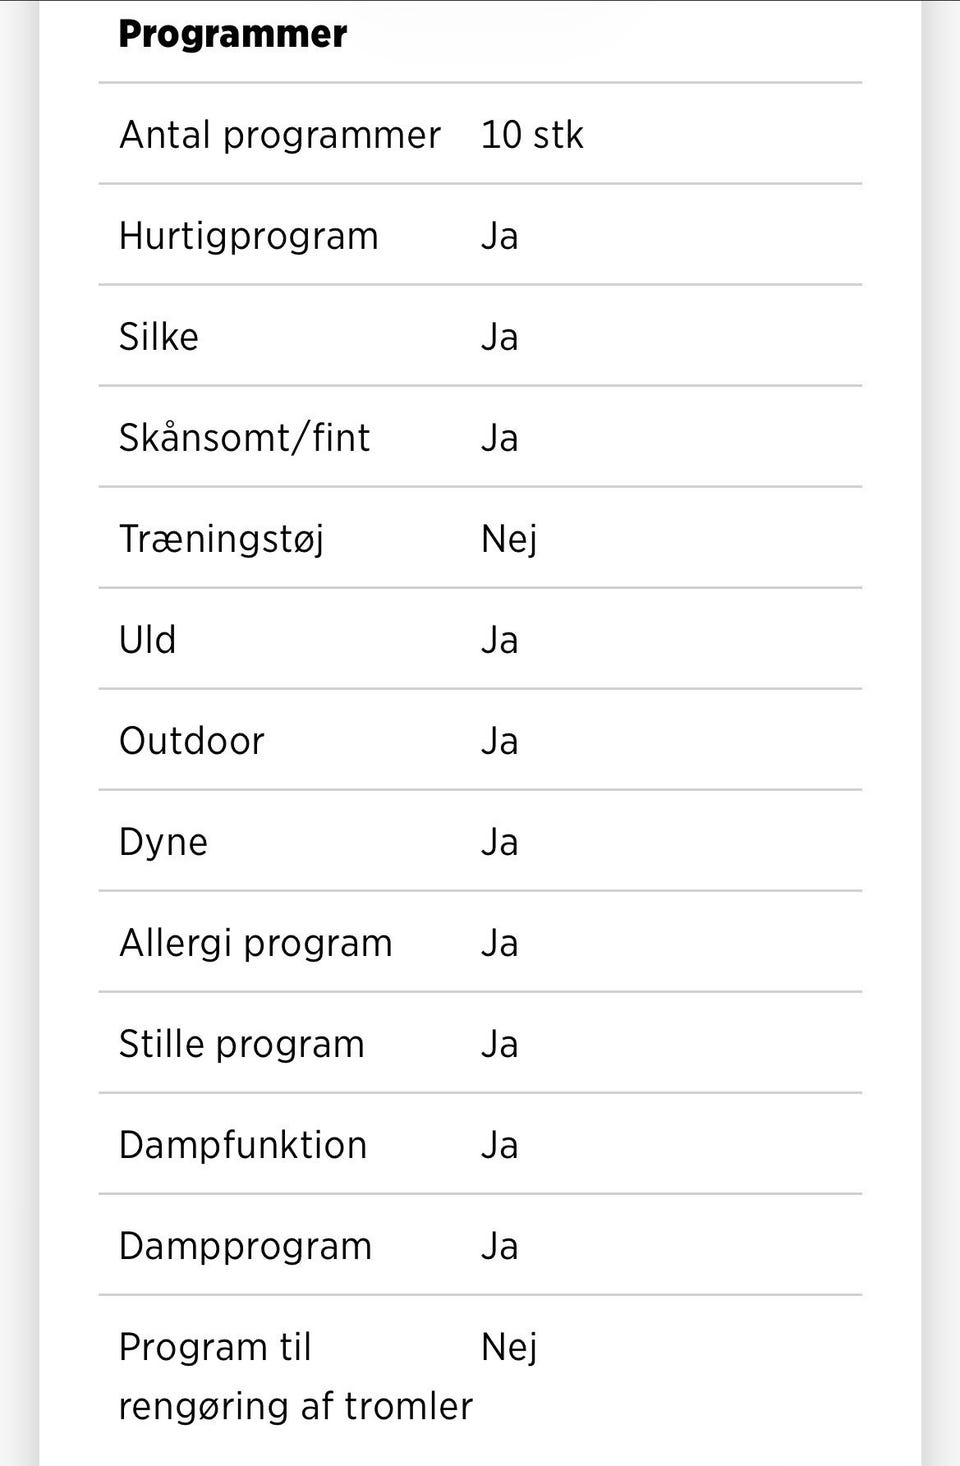Click the Programmer section heading
960x1466 pixels.
point(232,34)
